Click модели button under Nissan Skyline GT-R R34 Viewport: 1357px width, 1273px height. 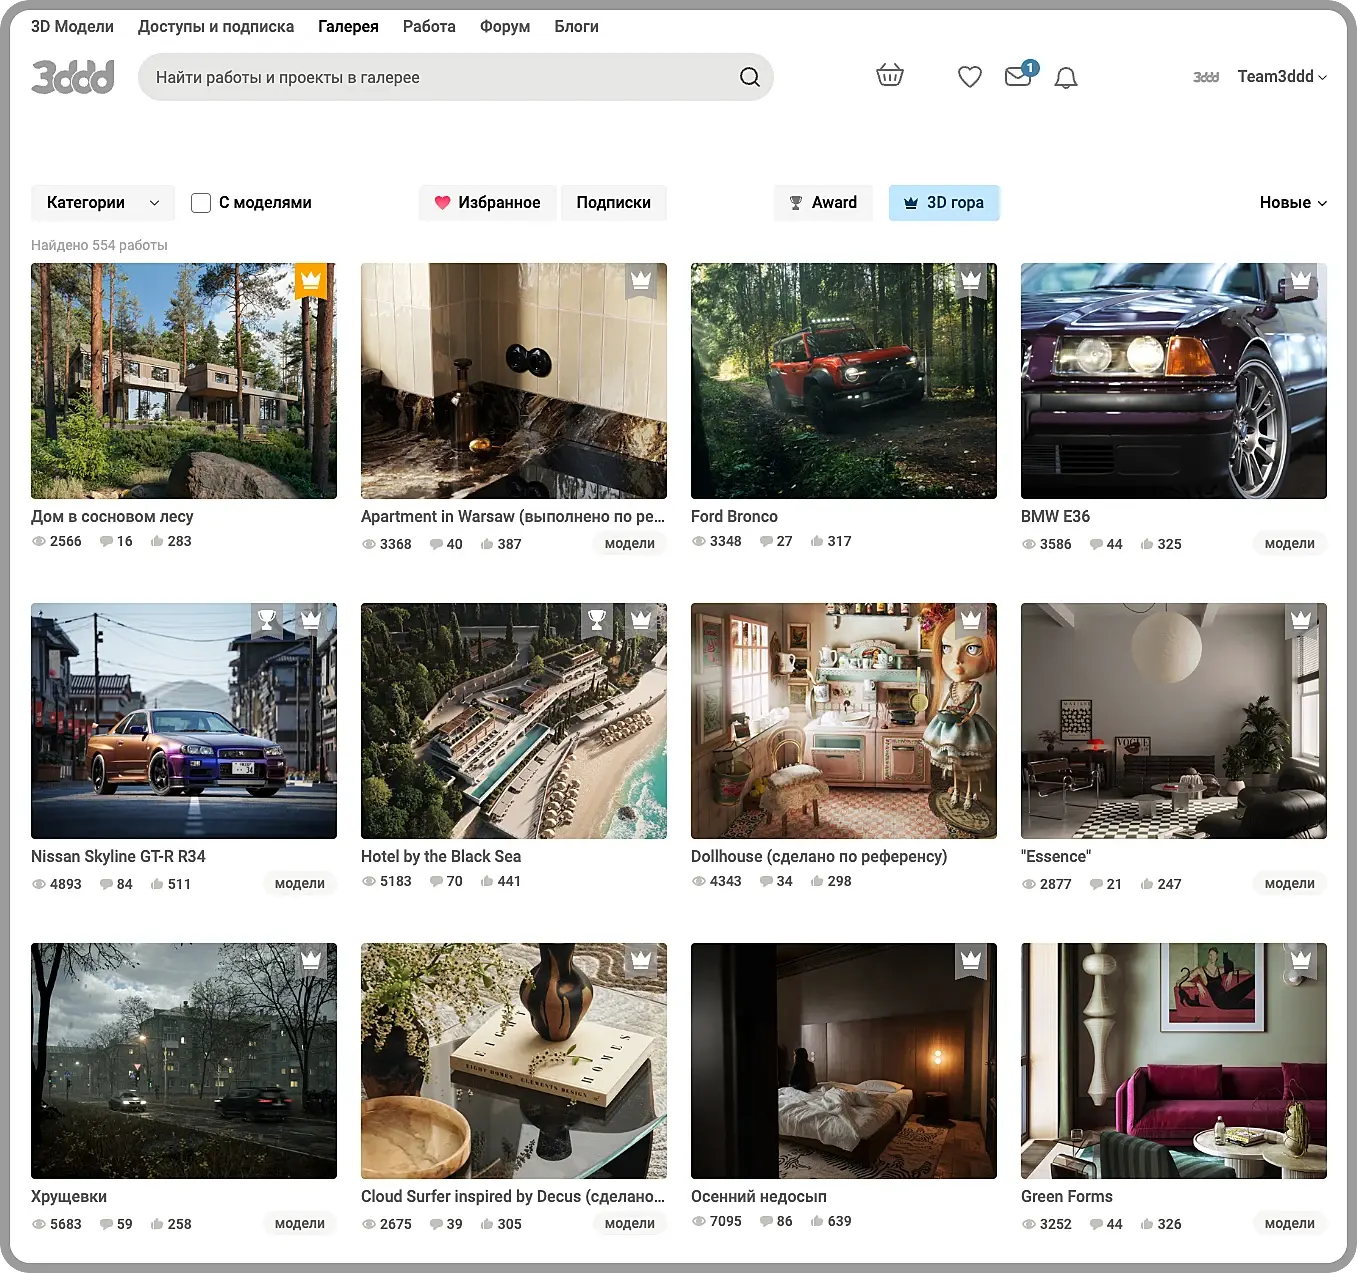point(300,884)
